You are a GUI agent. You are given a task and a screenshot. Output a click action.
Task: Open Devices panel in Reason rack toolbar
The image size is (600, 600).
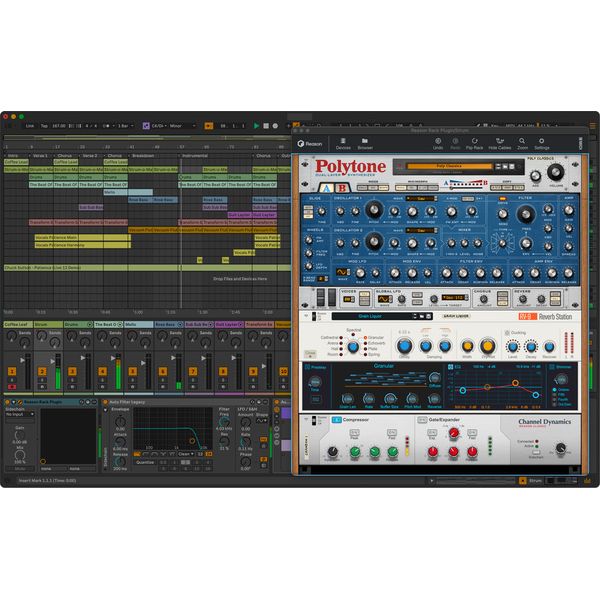click(x=343, y=141)
